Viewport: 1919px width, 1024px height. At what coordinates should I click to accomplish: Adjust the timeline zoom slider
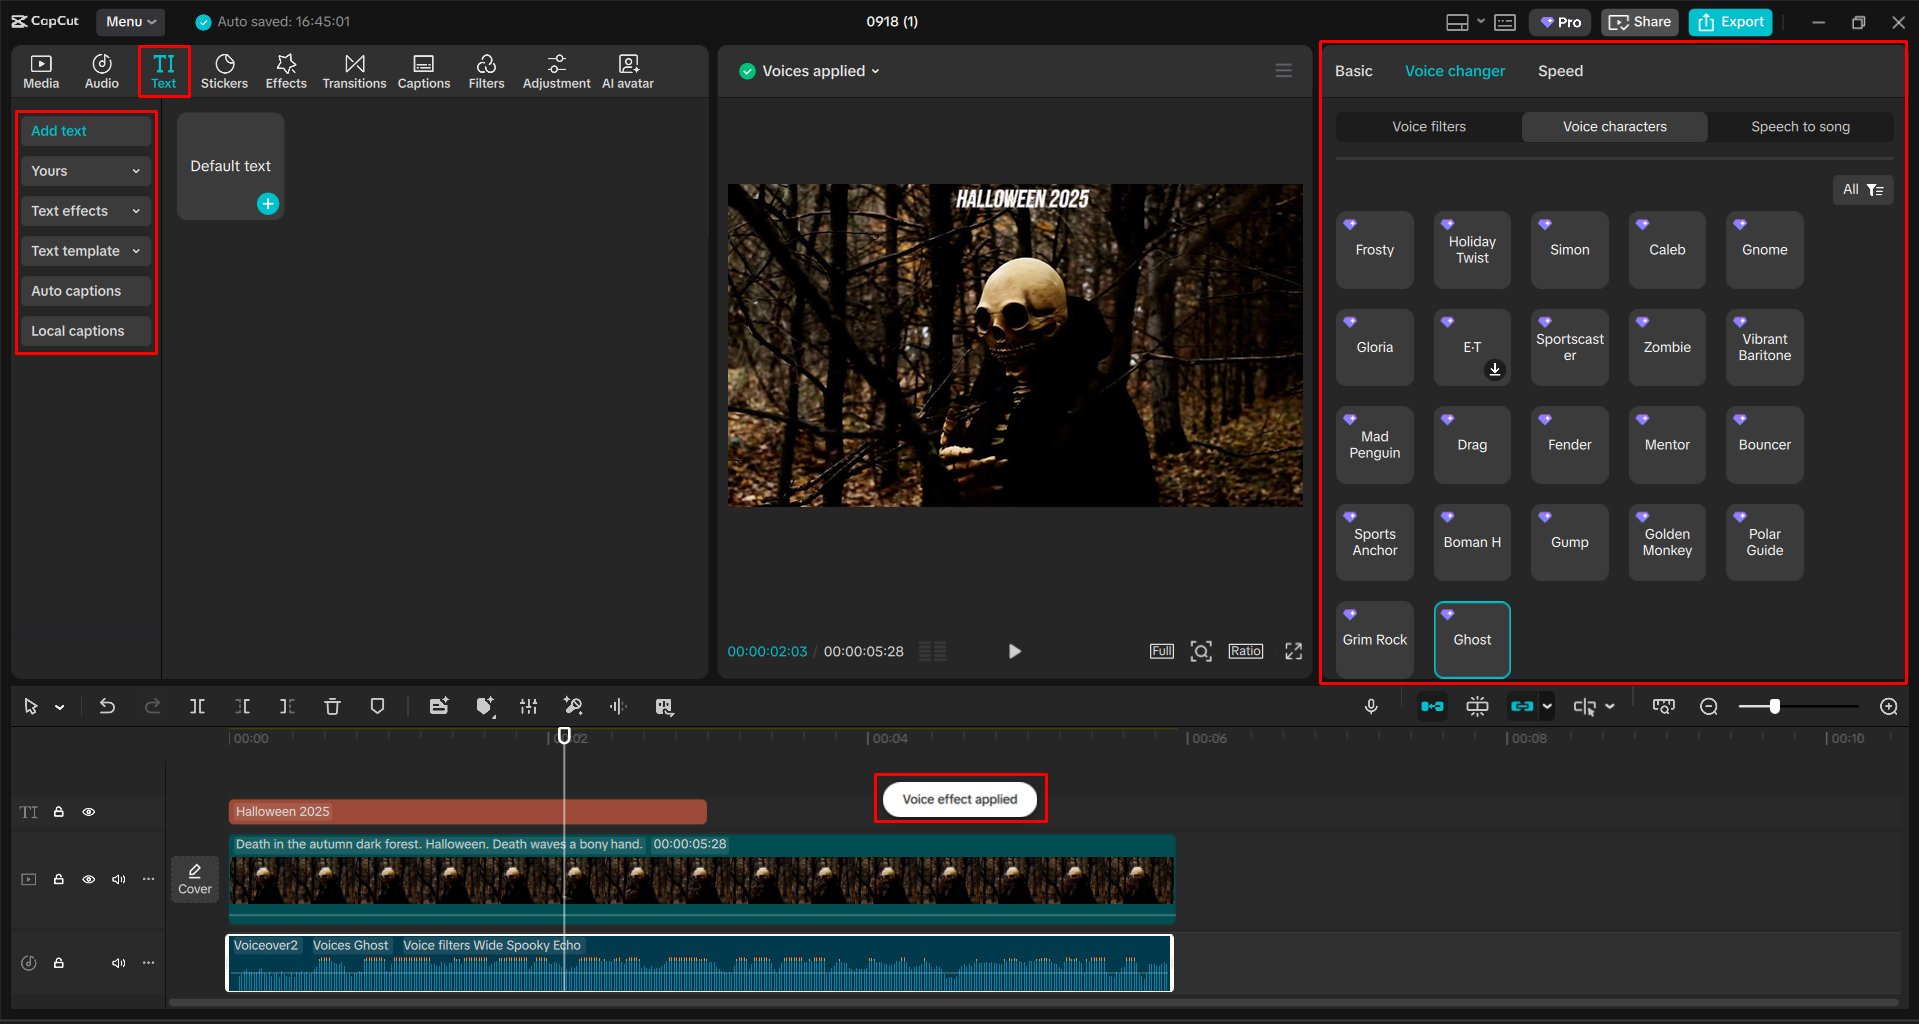(1775, 706)
